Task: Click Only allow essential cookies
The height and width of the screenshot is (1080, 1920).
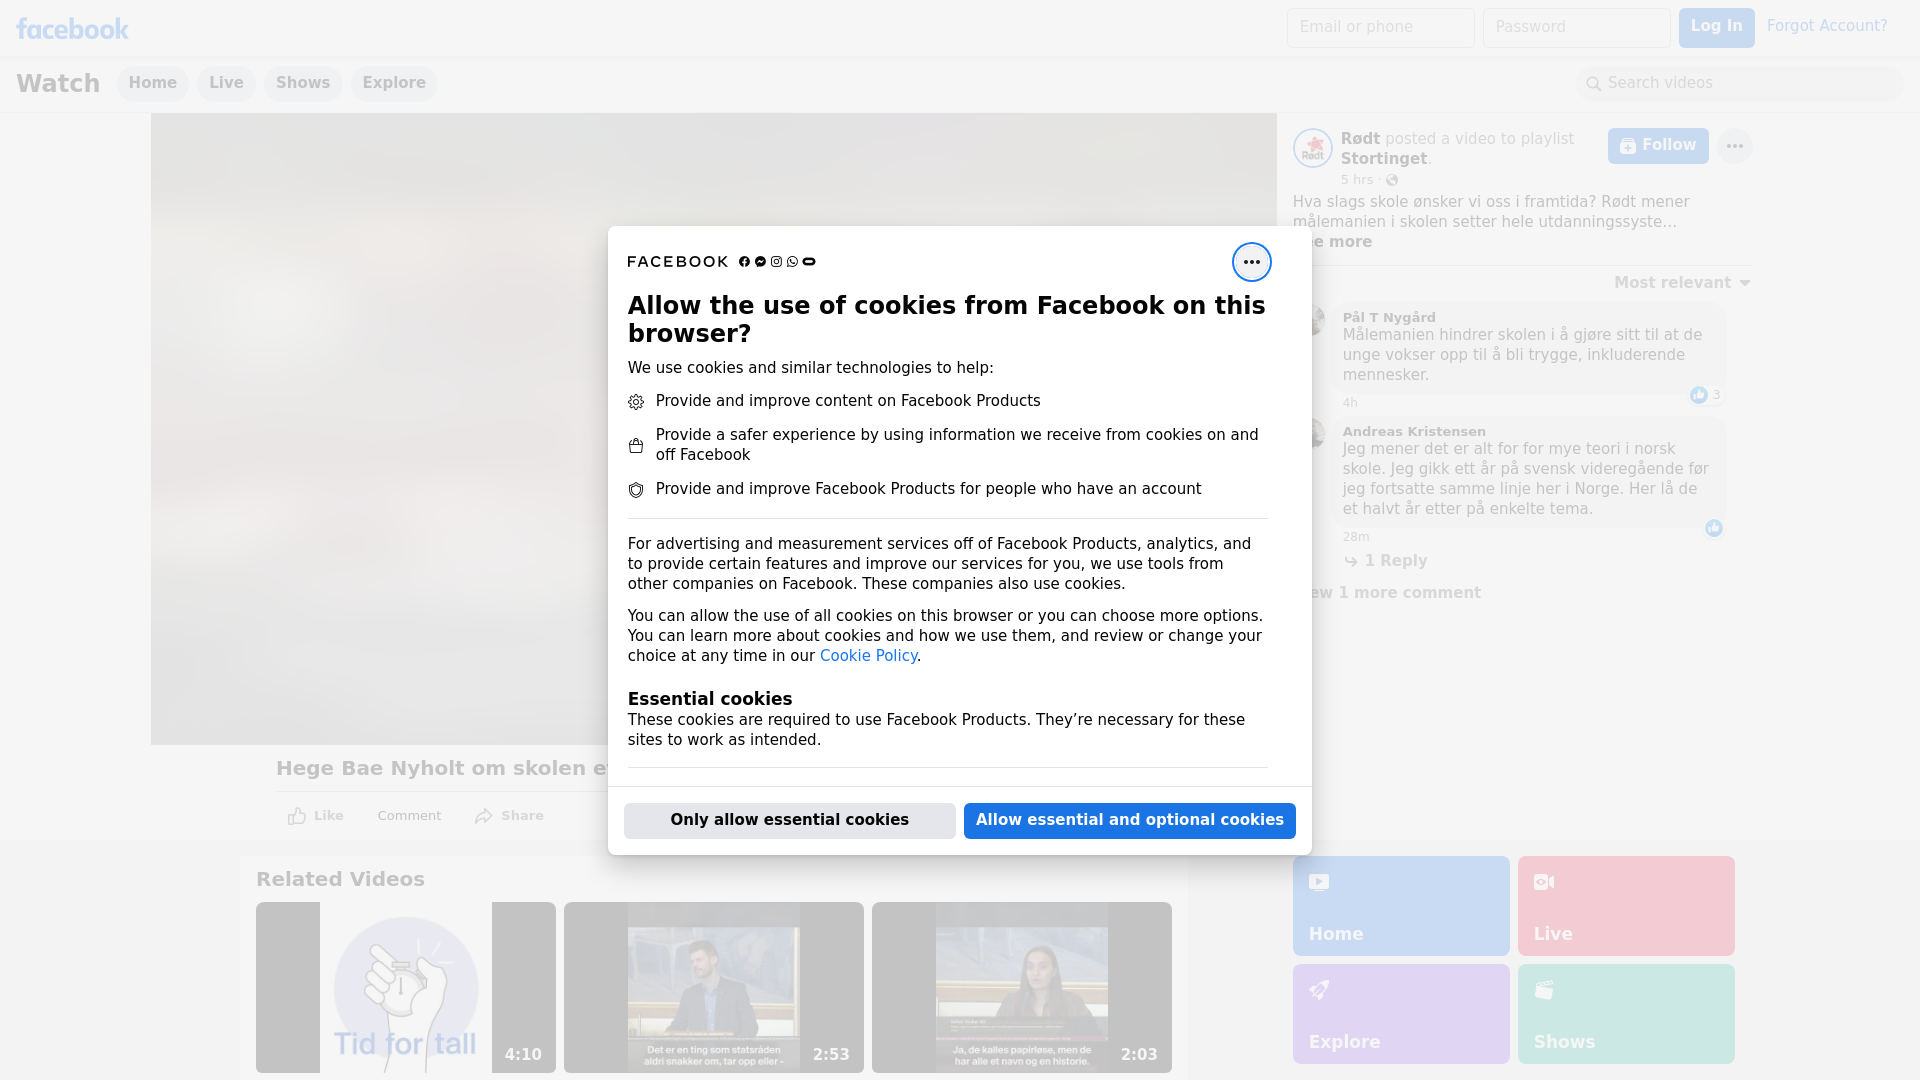Action: [x=789, y=820]
